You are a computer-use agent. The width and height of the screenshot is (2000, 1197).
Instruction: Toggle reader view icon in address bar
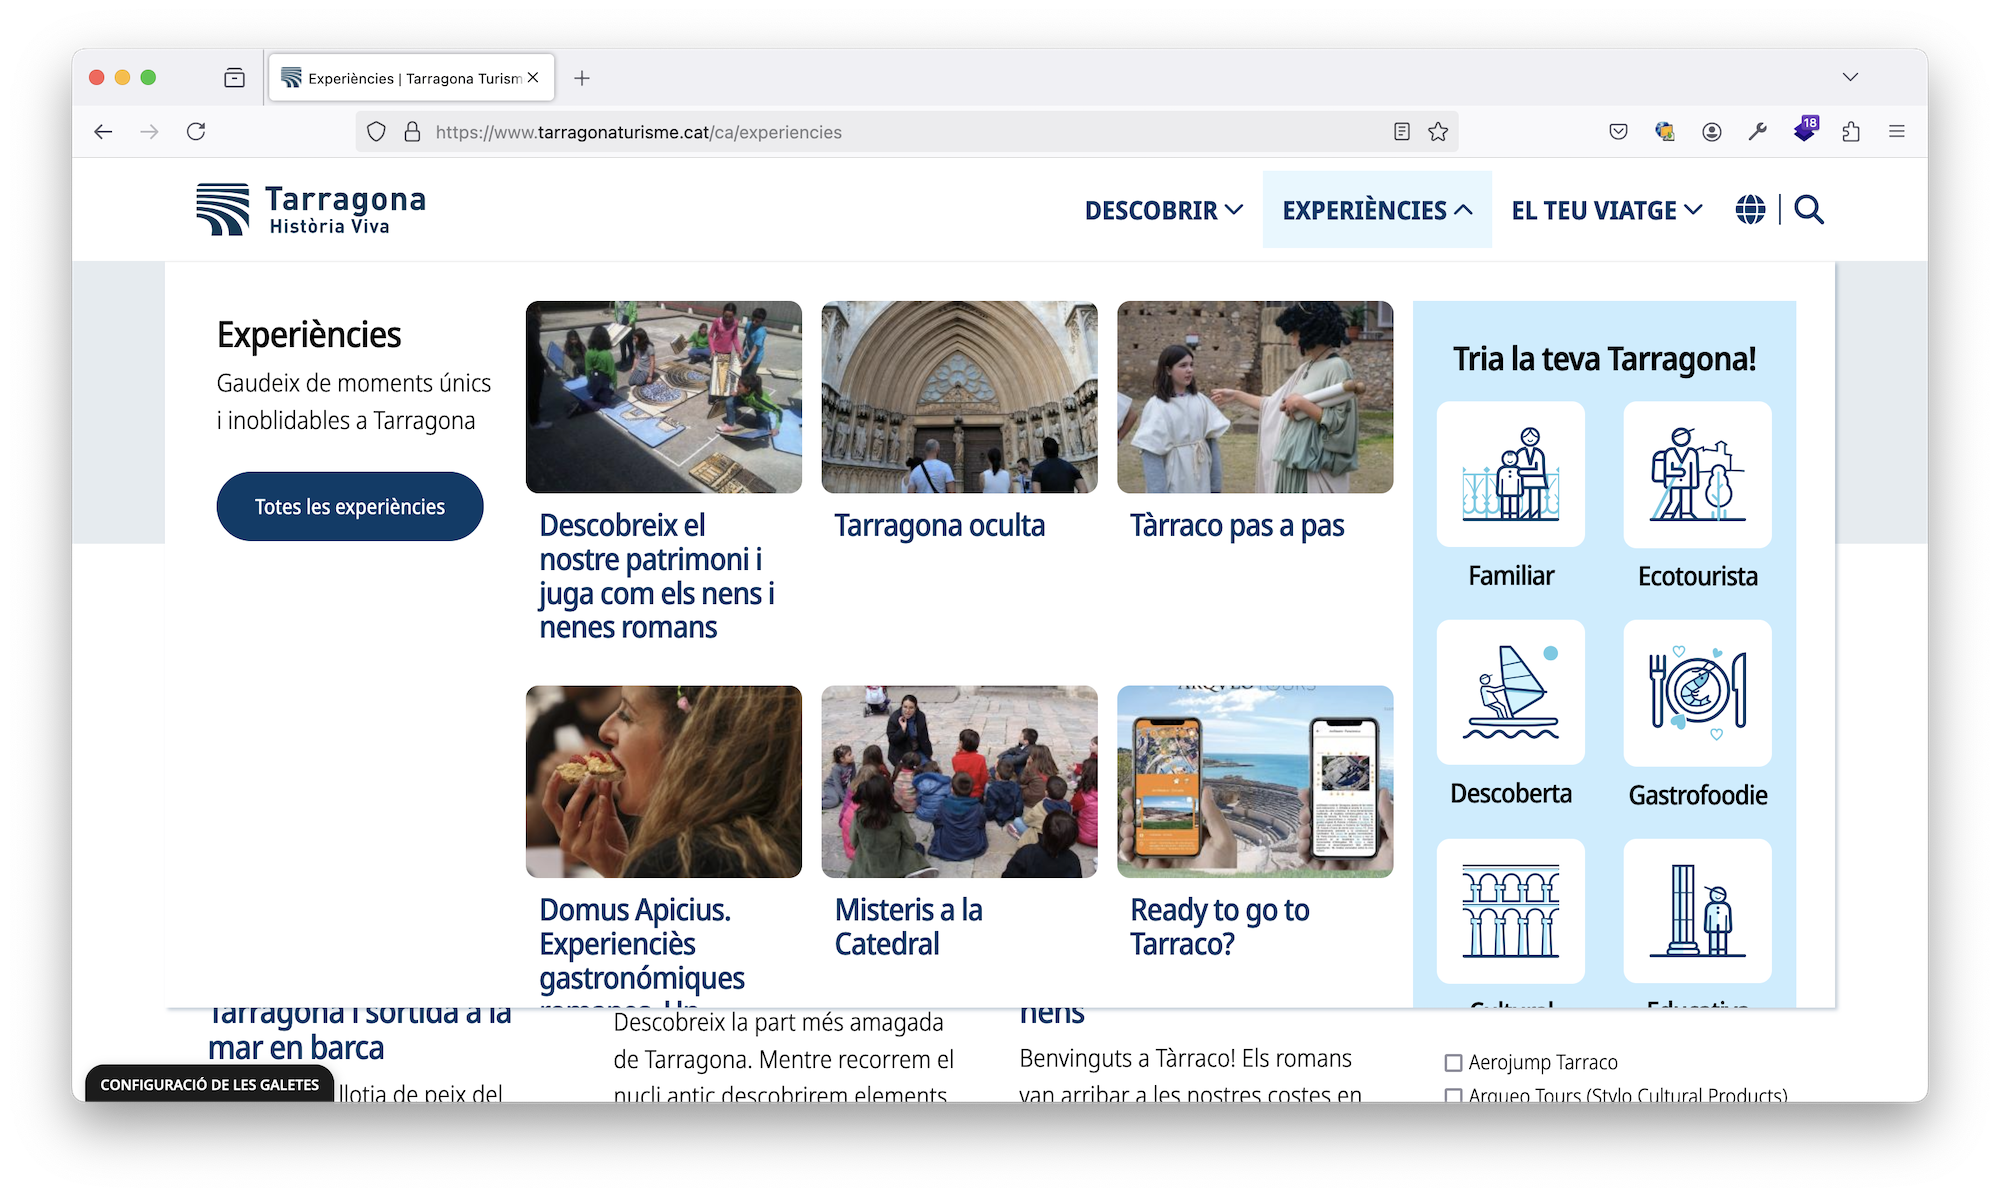coord(1402,132)
